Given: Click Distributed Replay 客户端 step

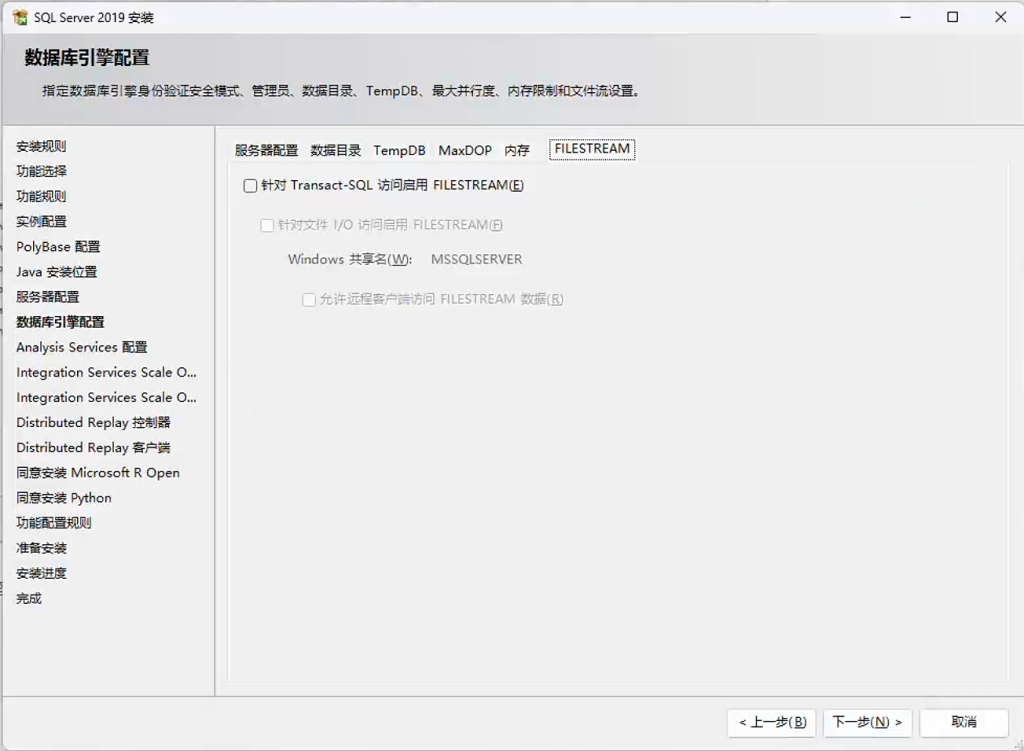Looking at the screenshot, I should (93, 448).
